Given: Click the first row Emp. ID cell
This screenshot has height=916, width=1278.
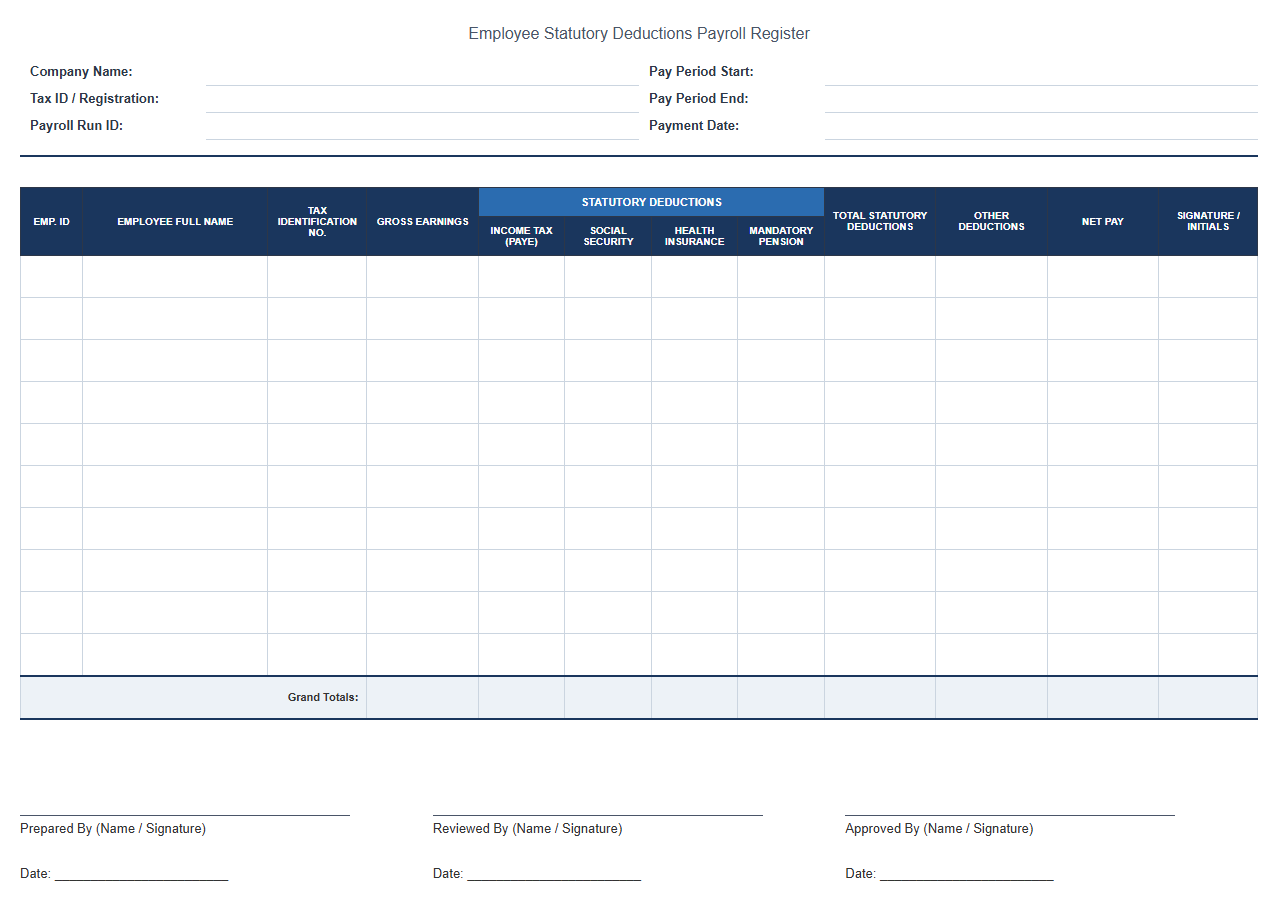Looking at the screenshot, I should (51, 277).
